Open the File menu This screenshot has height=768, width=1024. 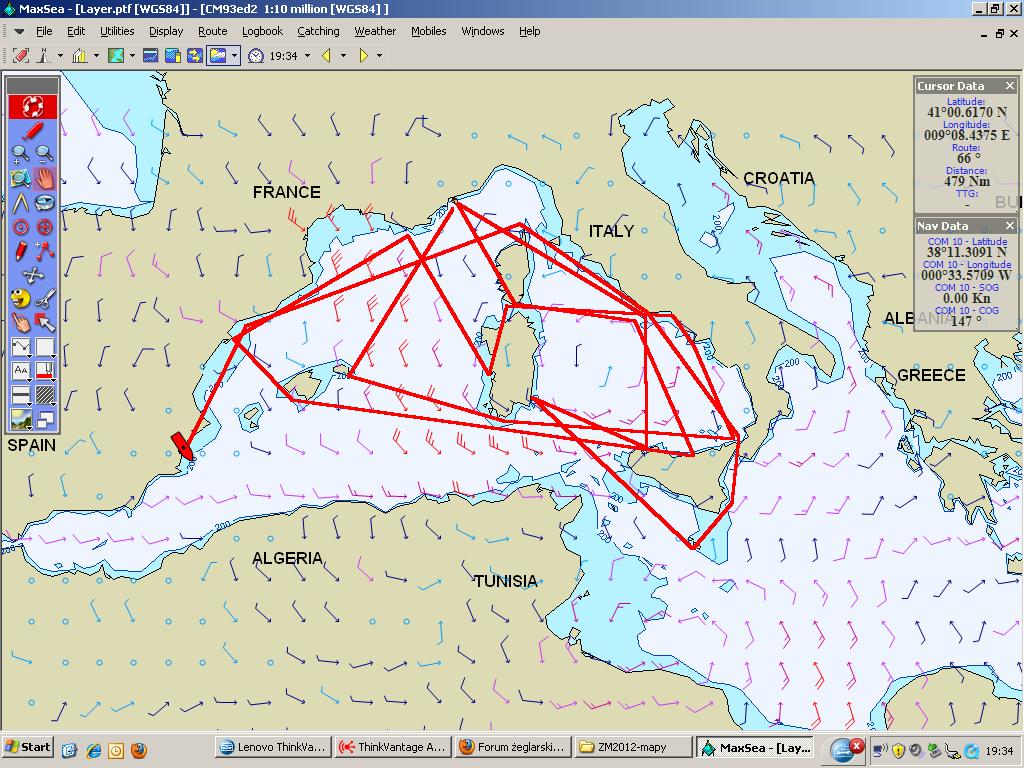(x=44, y=31)
